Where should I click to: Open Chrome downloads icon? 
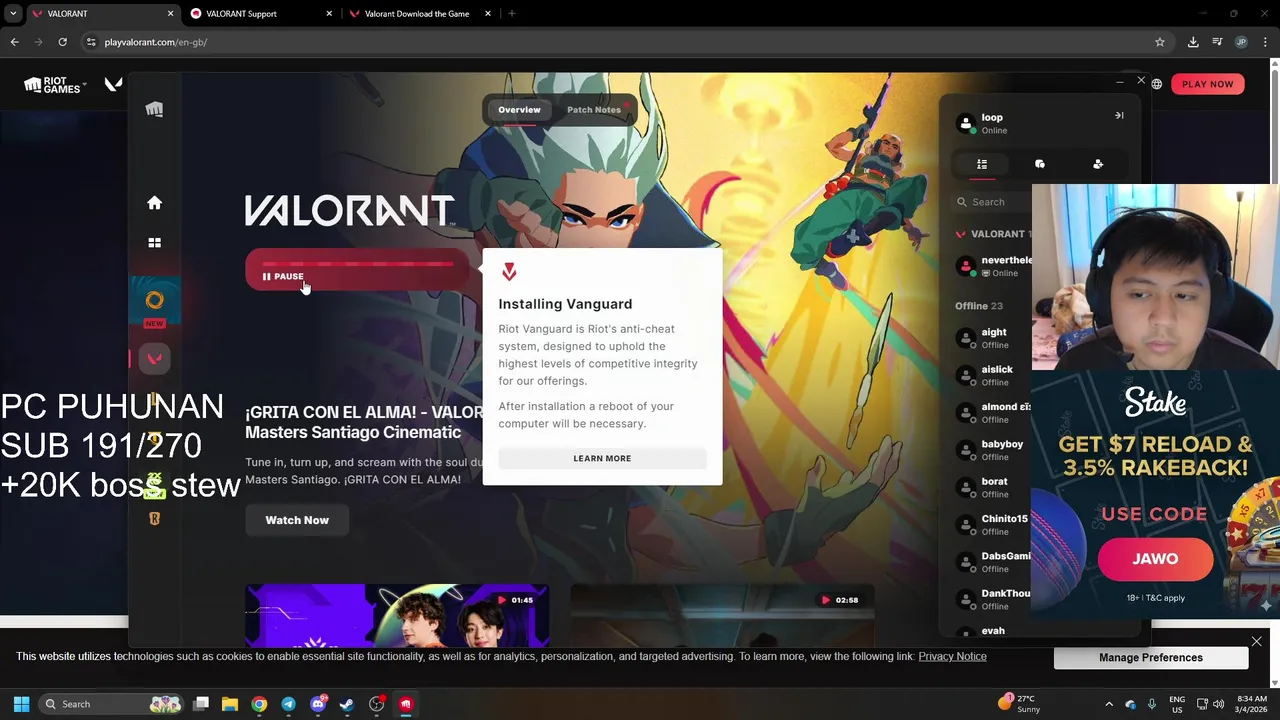click(1193, 42)
